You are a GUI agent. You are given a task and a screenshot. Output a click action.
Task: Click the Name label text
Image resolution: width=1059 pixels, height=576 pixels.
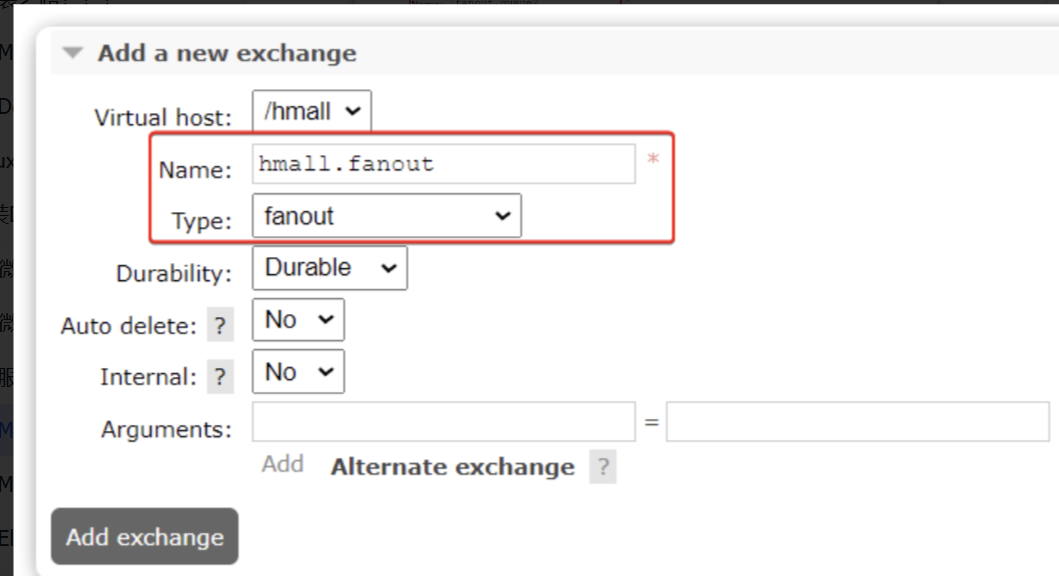pyautogui.click(x=195, y=170)
